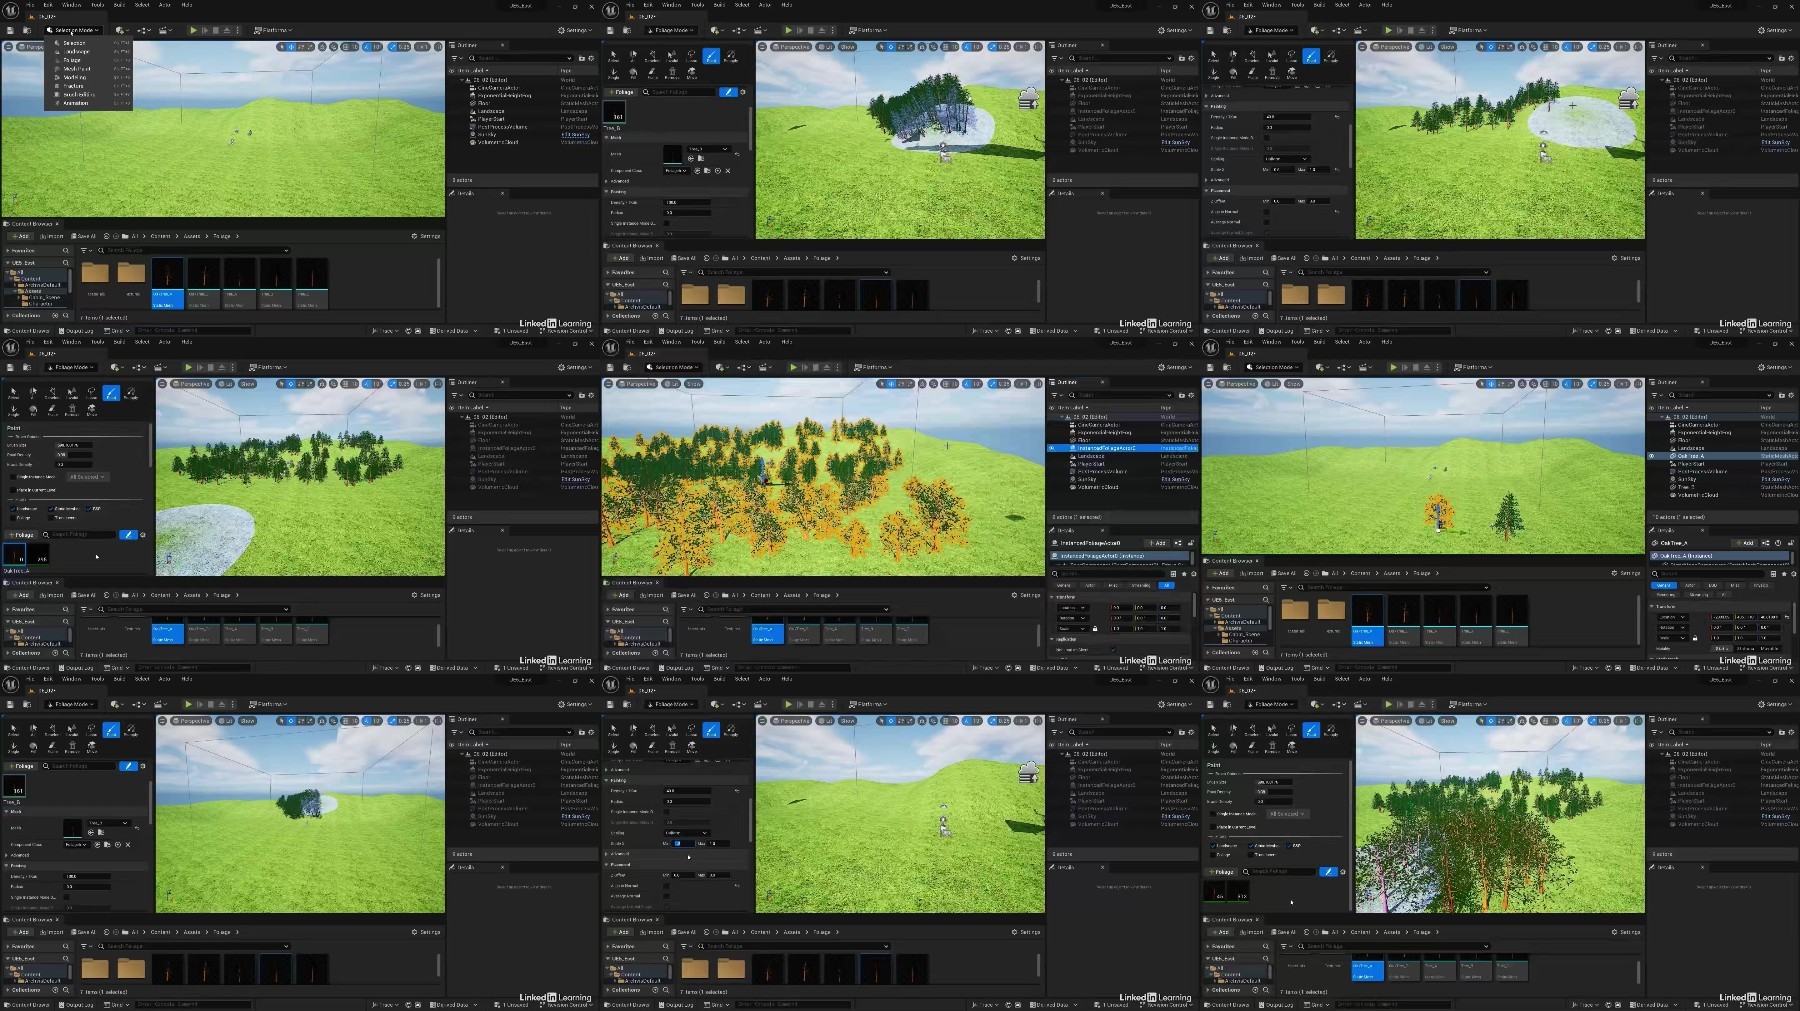
Task: Top-left frame: open the Platforms dropdown
Action: pyautogui.click(x=273, y=30)
